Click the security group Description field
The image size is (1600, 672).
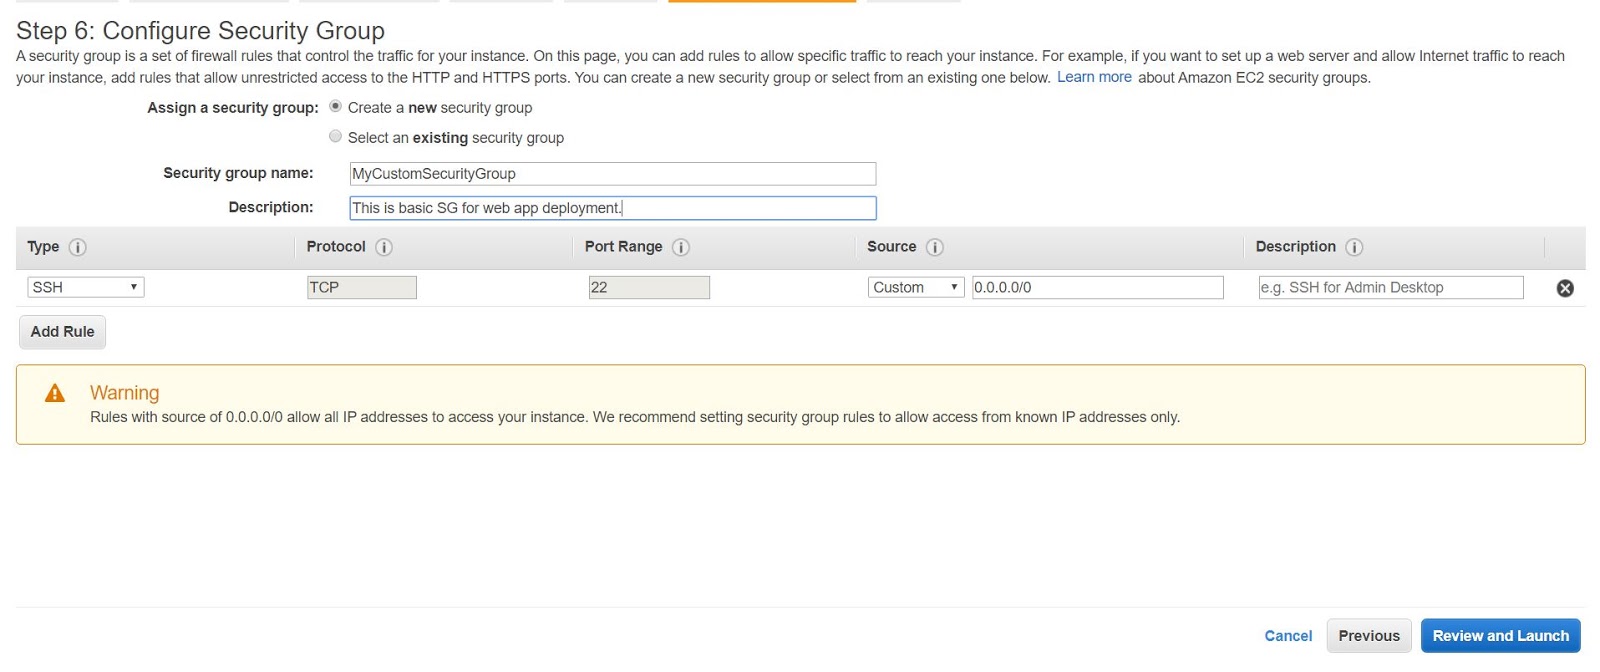(613, 208)
